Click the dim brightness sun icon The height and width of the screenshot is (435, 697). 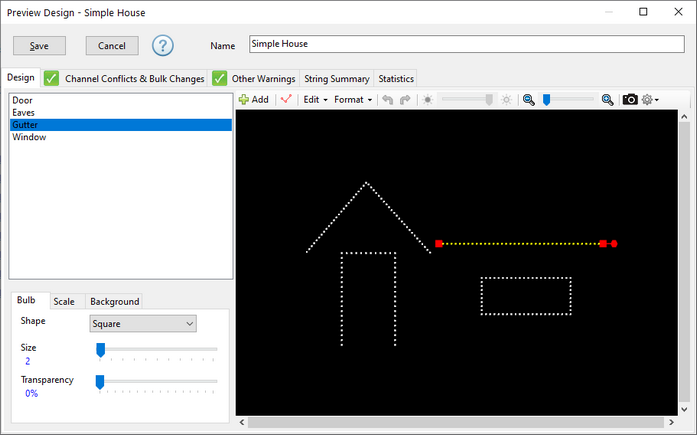[x=428, y=100]
